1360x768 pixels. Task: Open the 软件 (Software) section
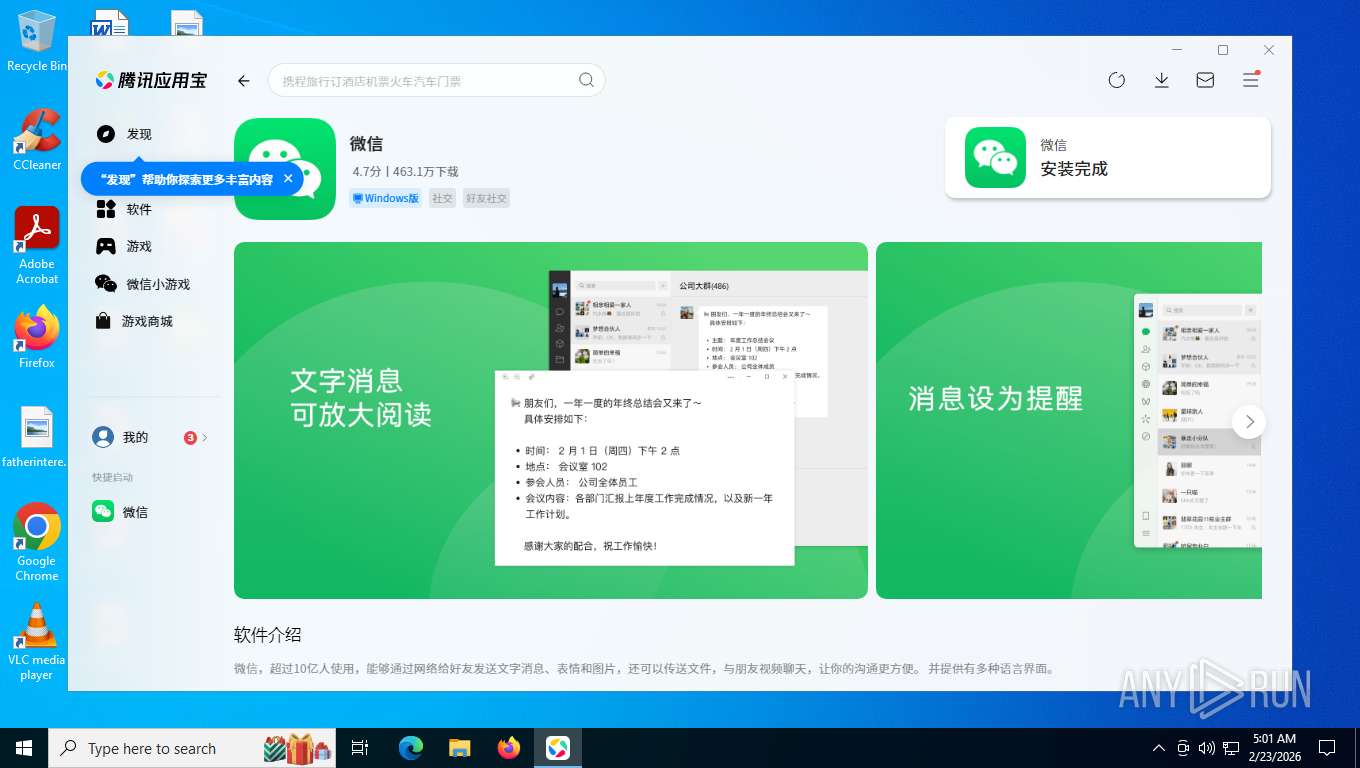(x=124, y=209)
